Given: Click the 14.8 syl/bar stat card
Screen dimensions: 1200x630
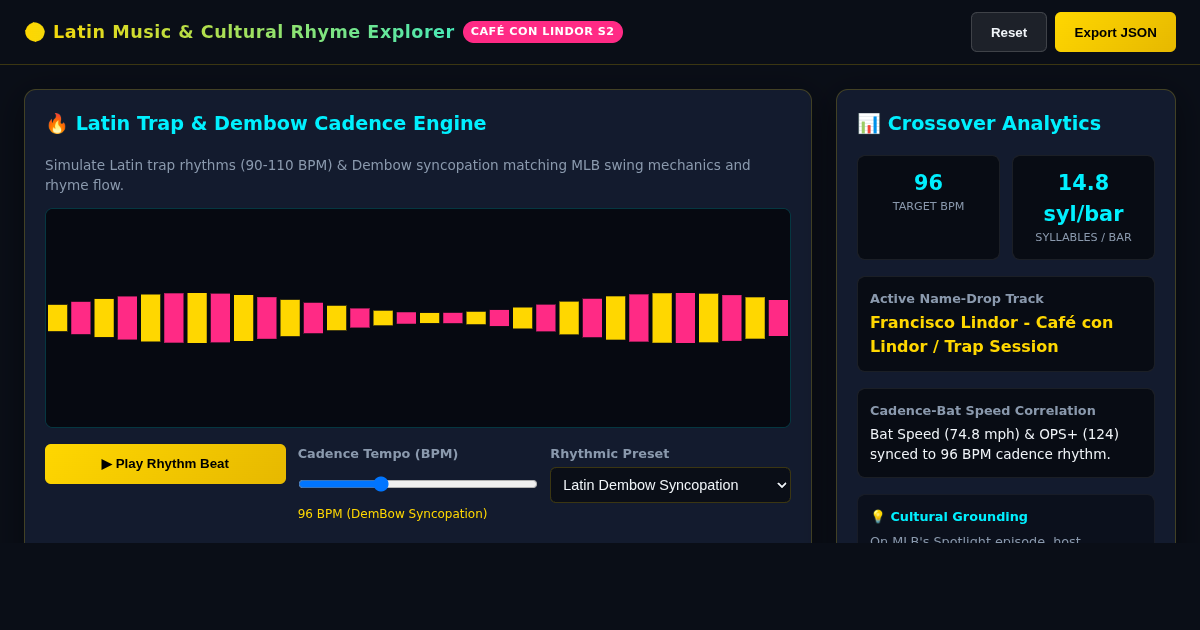Looking at the screenshot, I should pyautogui.click(x=1083, y=207).
